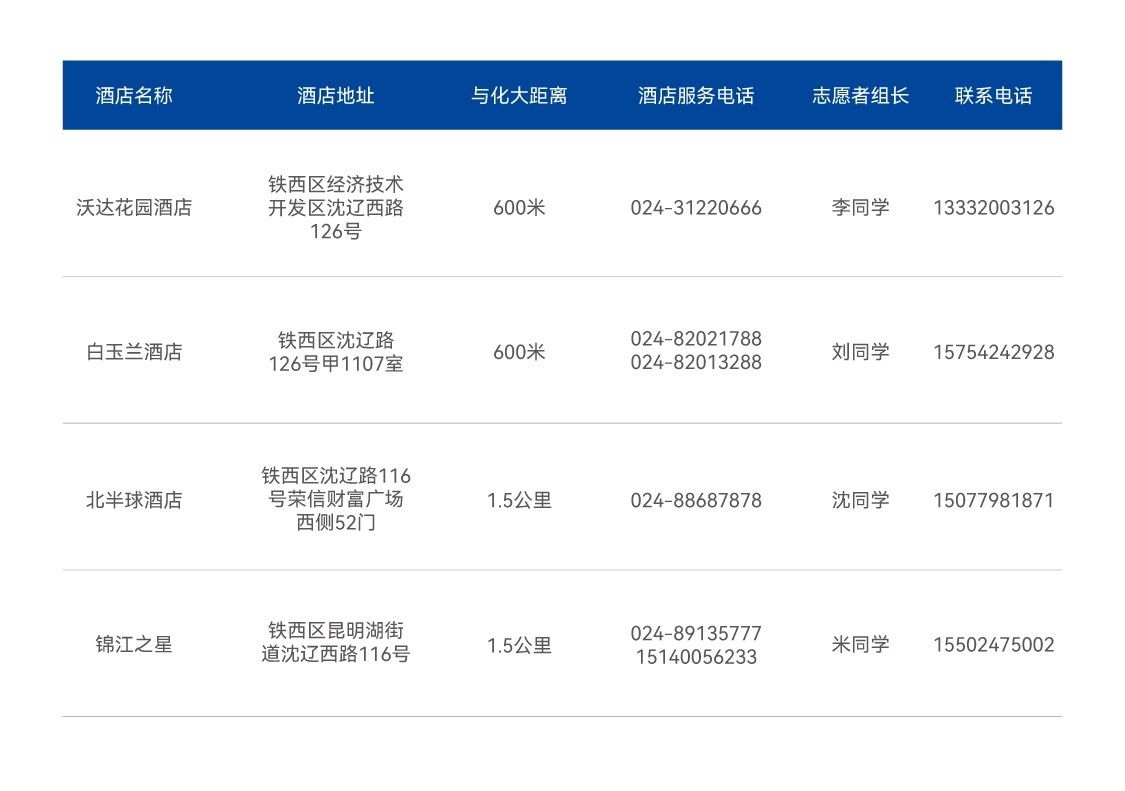1125x791 pixels.
Task: Click the address containing 荣信财富广场
Action: (x=336, y=499)
